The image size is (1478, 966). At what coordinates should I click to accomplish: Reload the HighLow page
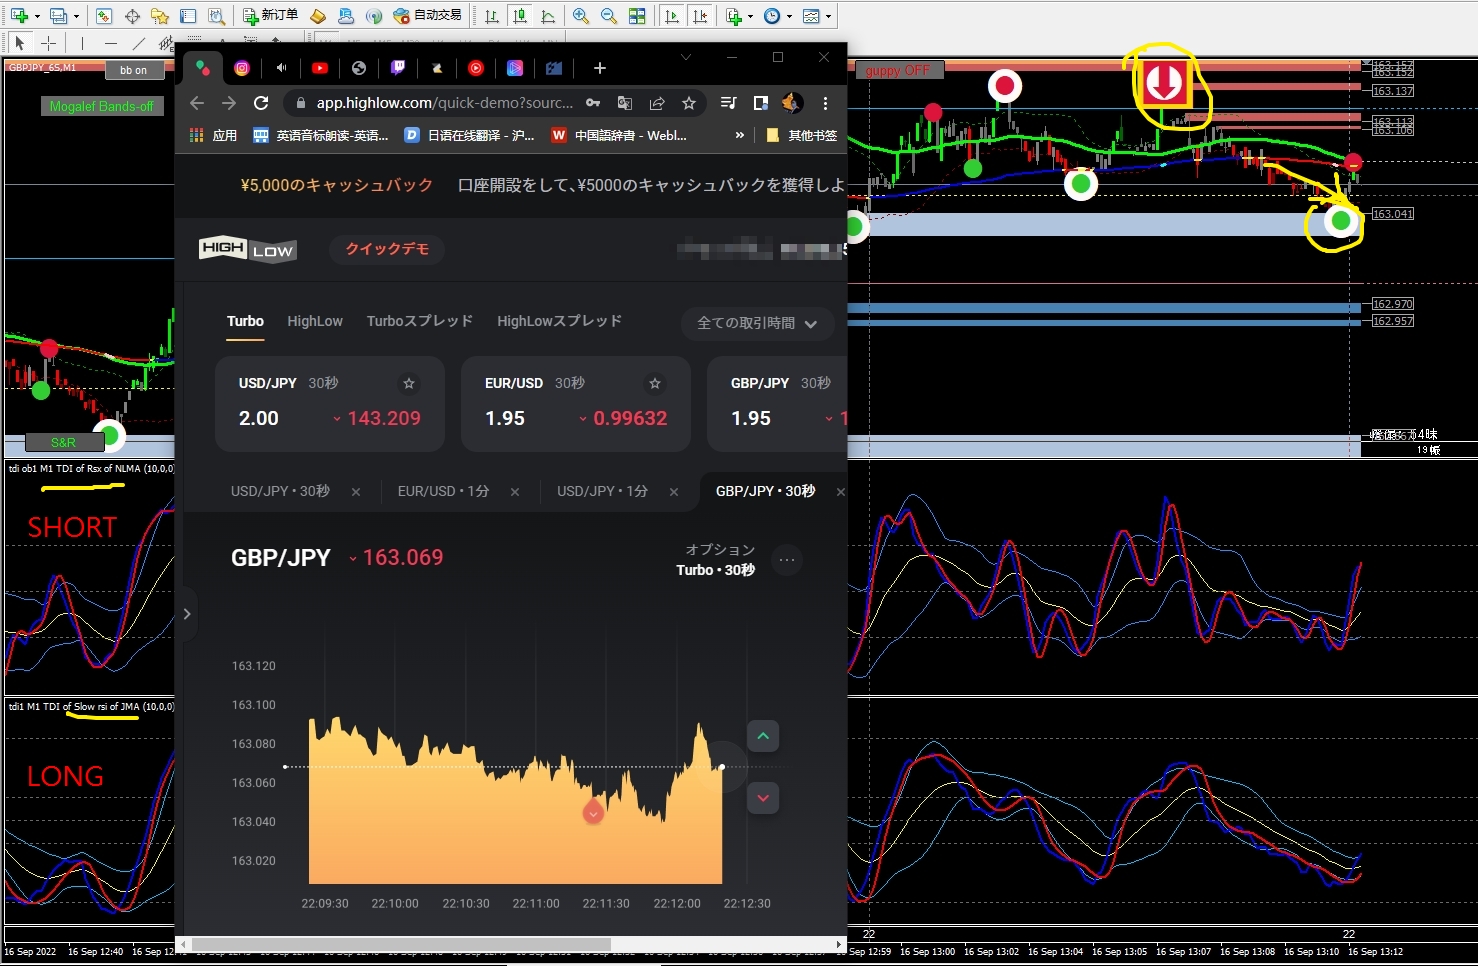tap(261, 103)
